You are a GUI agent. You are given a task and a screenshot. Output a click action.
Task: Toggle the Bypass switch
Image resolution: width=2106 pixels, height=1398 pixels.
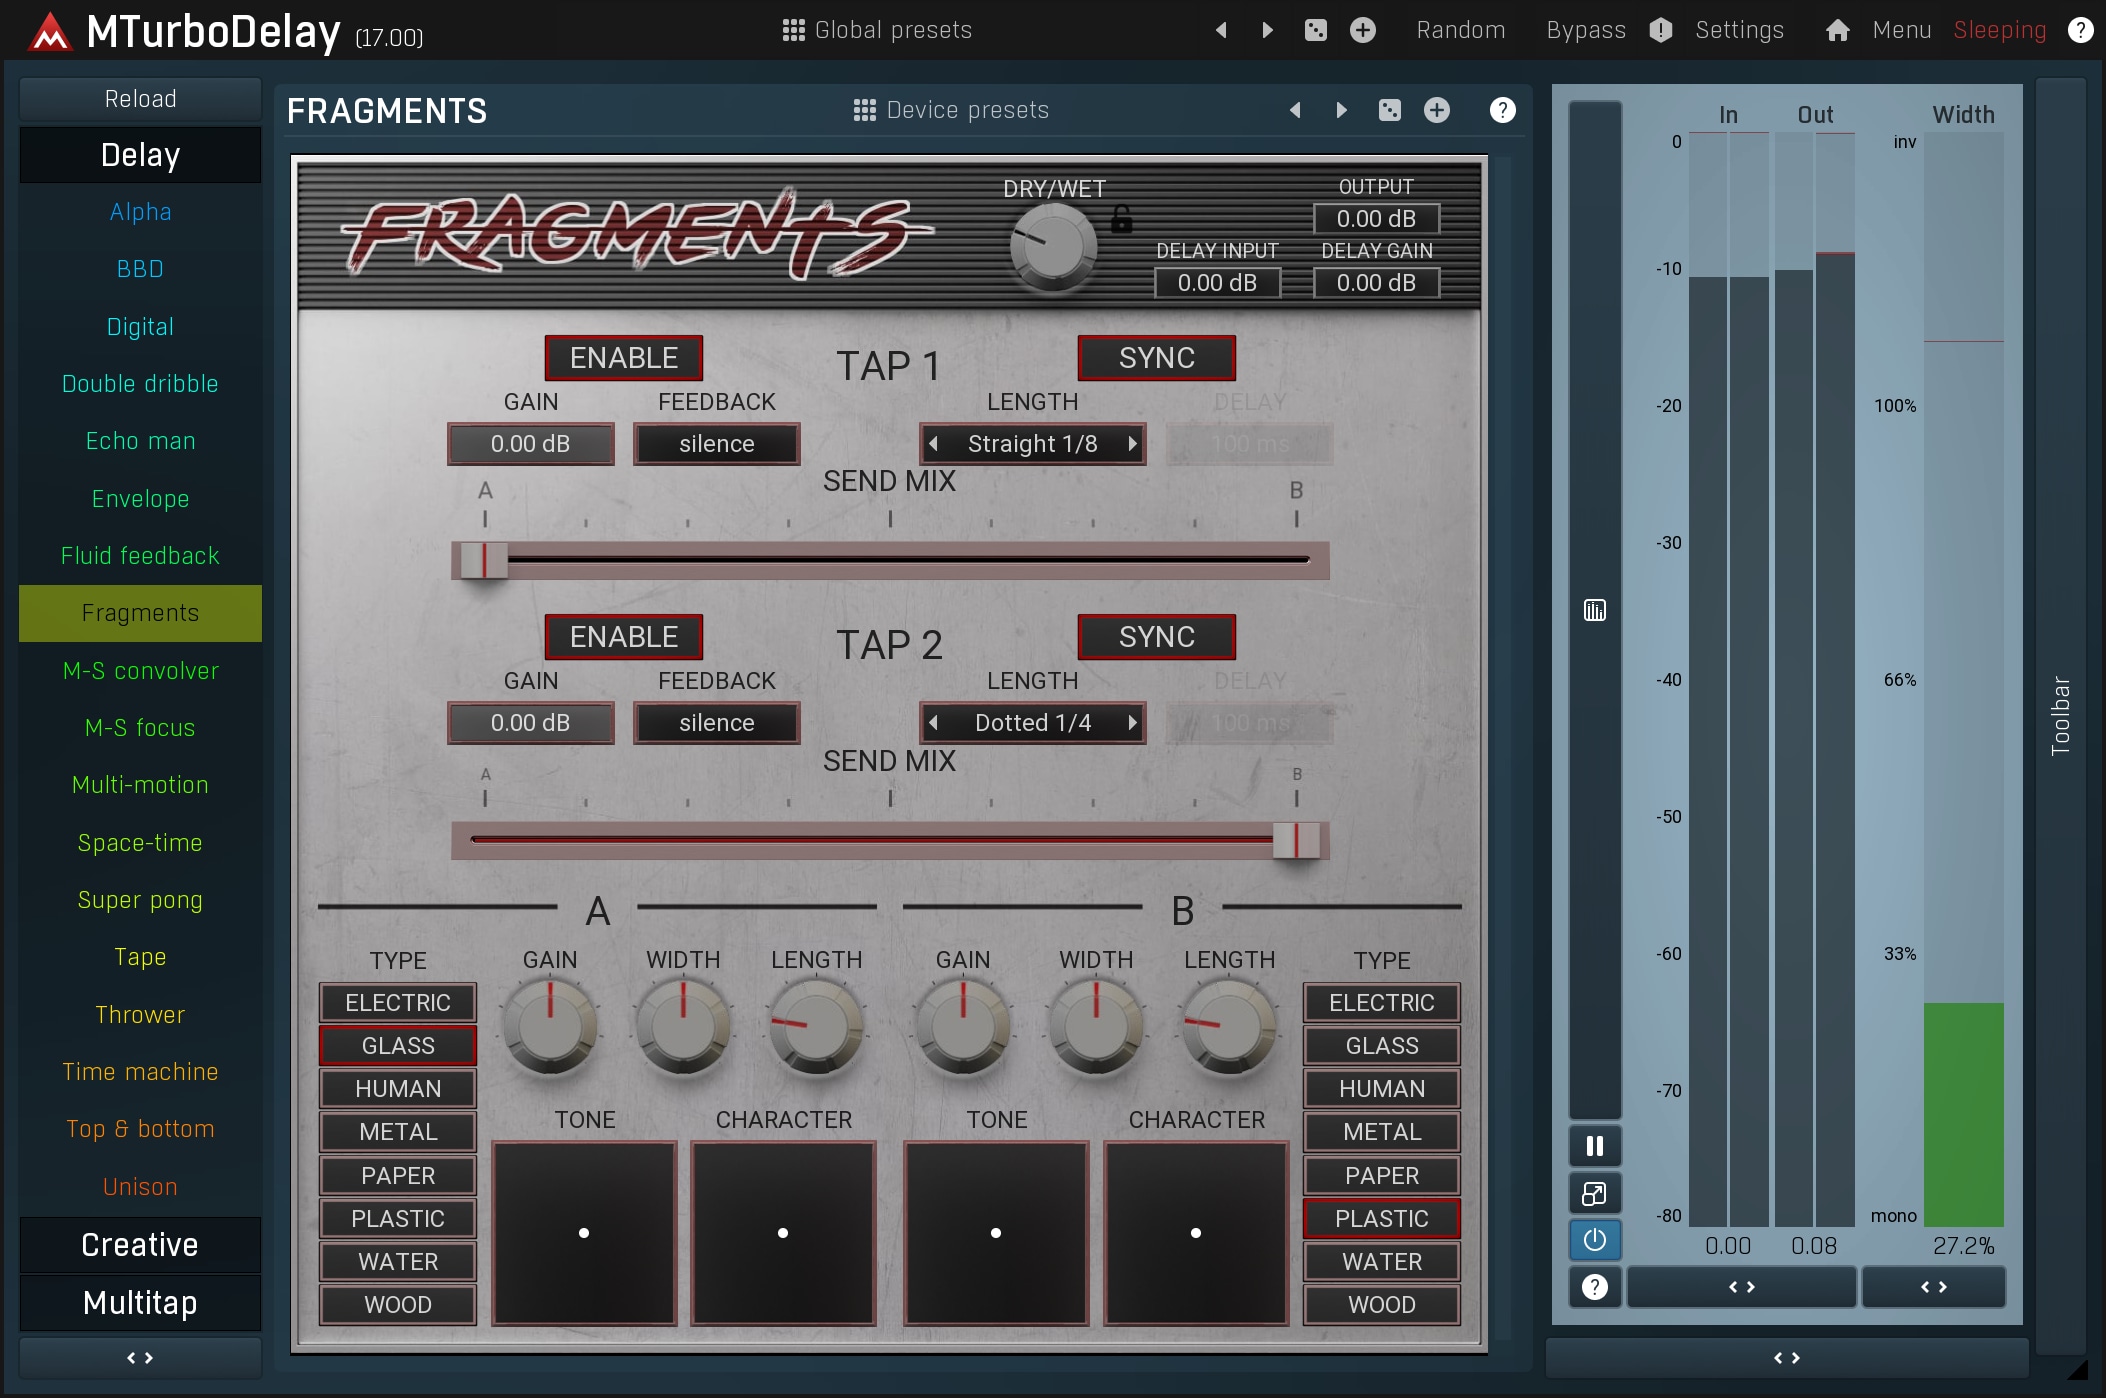[1586, 30]
